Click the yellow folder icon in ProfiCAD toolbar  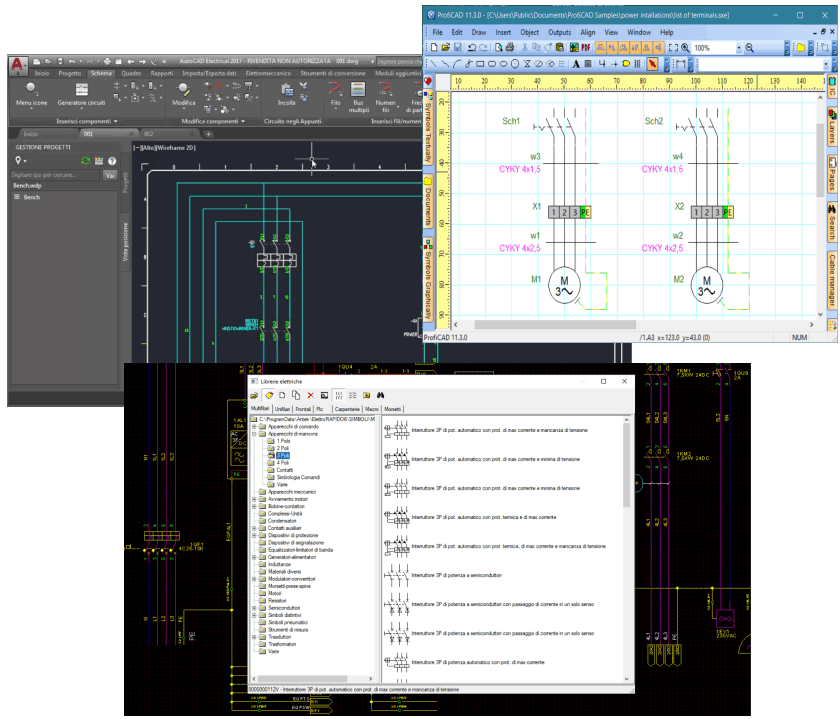click(x=800, y=48)
